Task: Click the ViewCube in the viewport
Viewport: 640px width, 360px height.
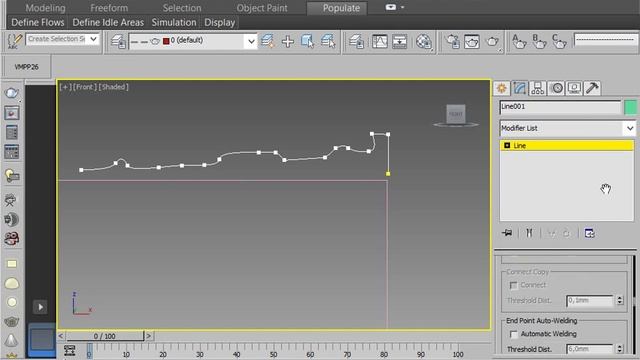Action: pyautogui.click(x=456, y=114)
